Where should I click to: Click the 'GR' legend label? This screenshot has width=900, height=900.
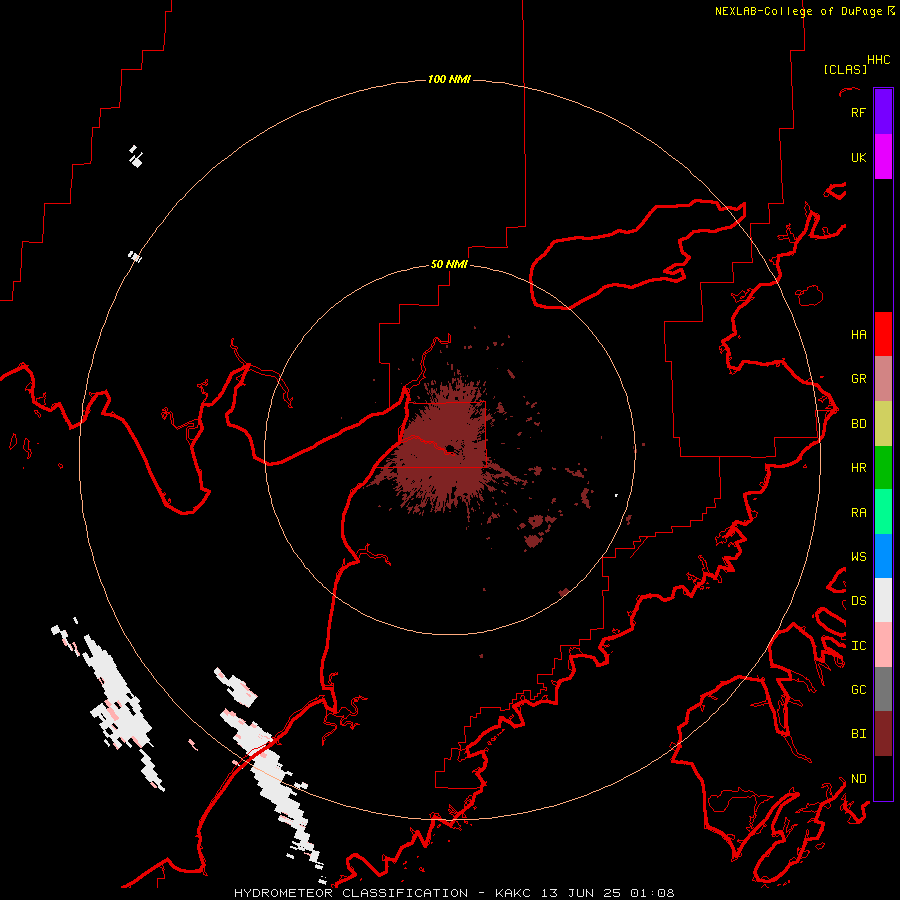pos(858,379)
